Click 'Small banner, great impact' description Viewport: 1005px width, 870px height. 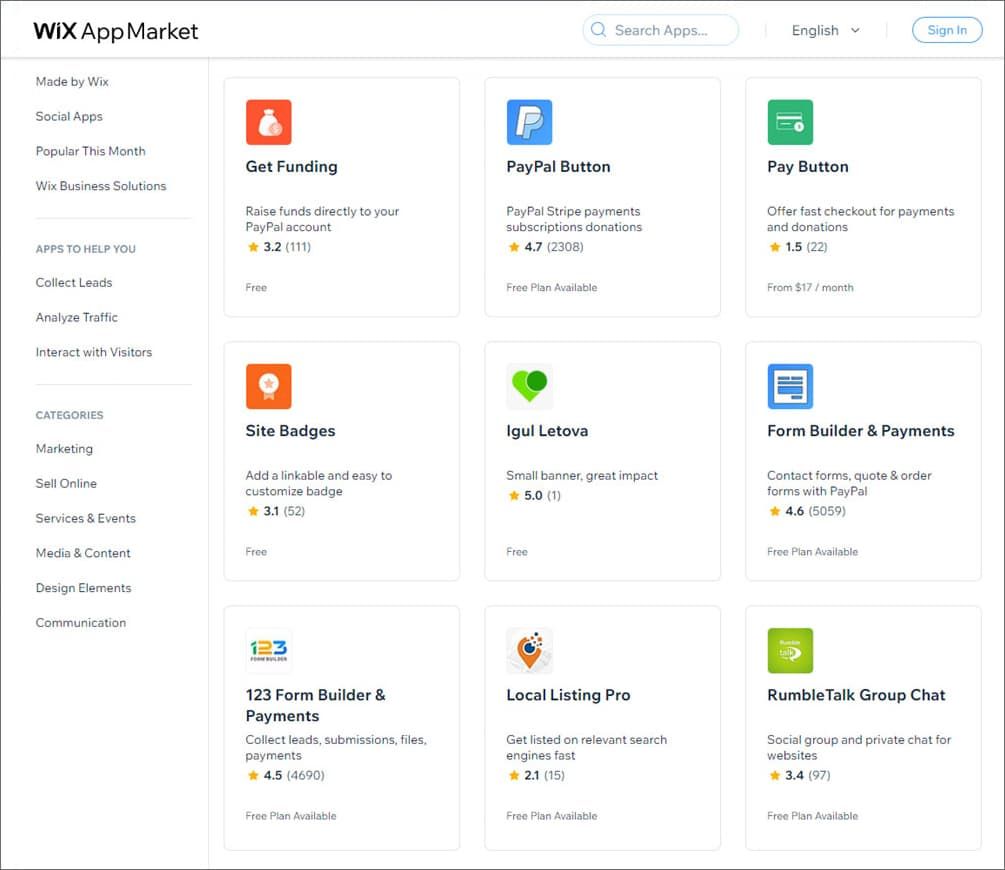click(582, 476)
